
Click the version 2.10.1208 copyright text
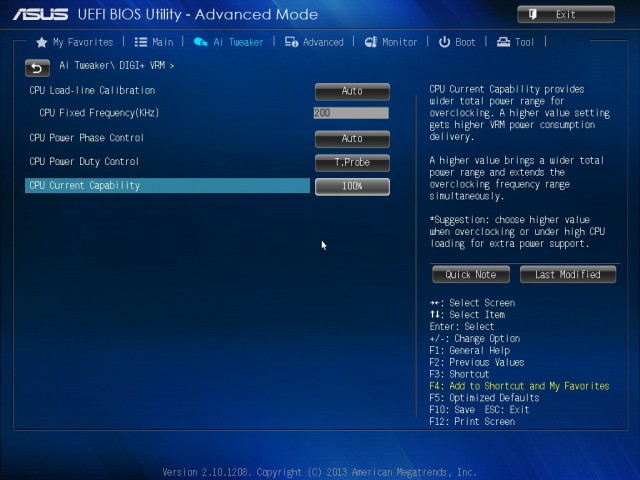tap(320, 472)
